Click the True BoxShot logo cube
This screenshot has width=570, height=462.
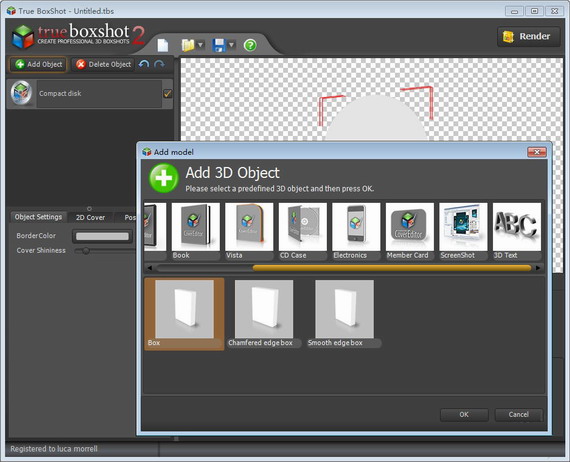click(x=23, y=37)
